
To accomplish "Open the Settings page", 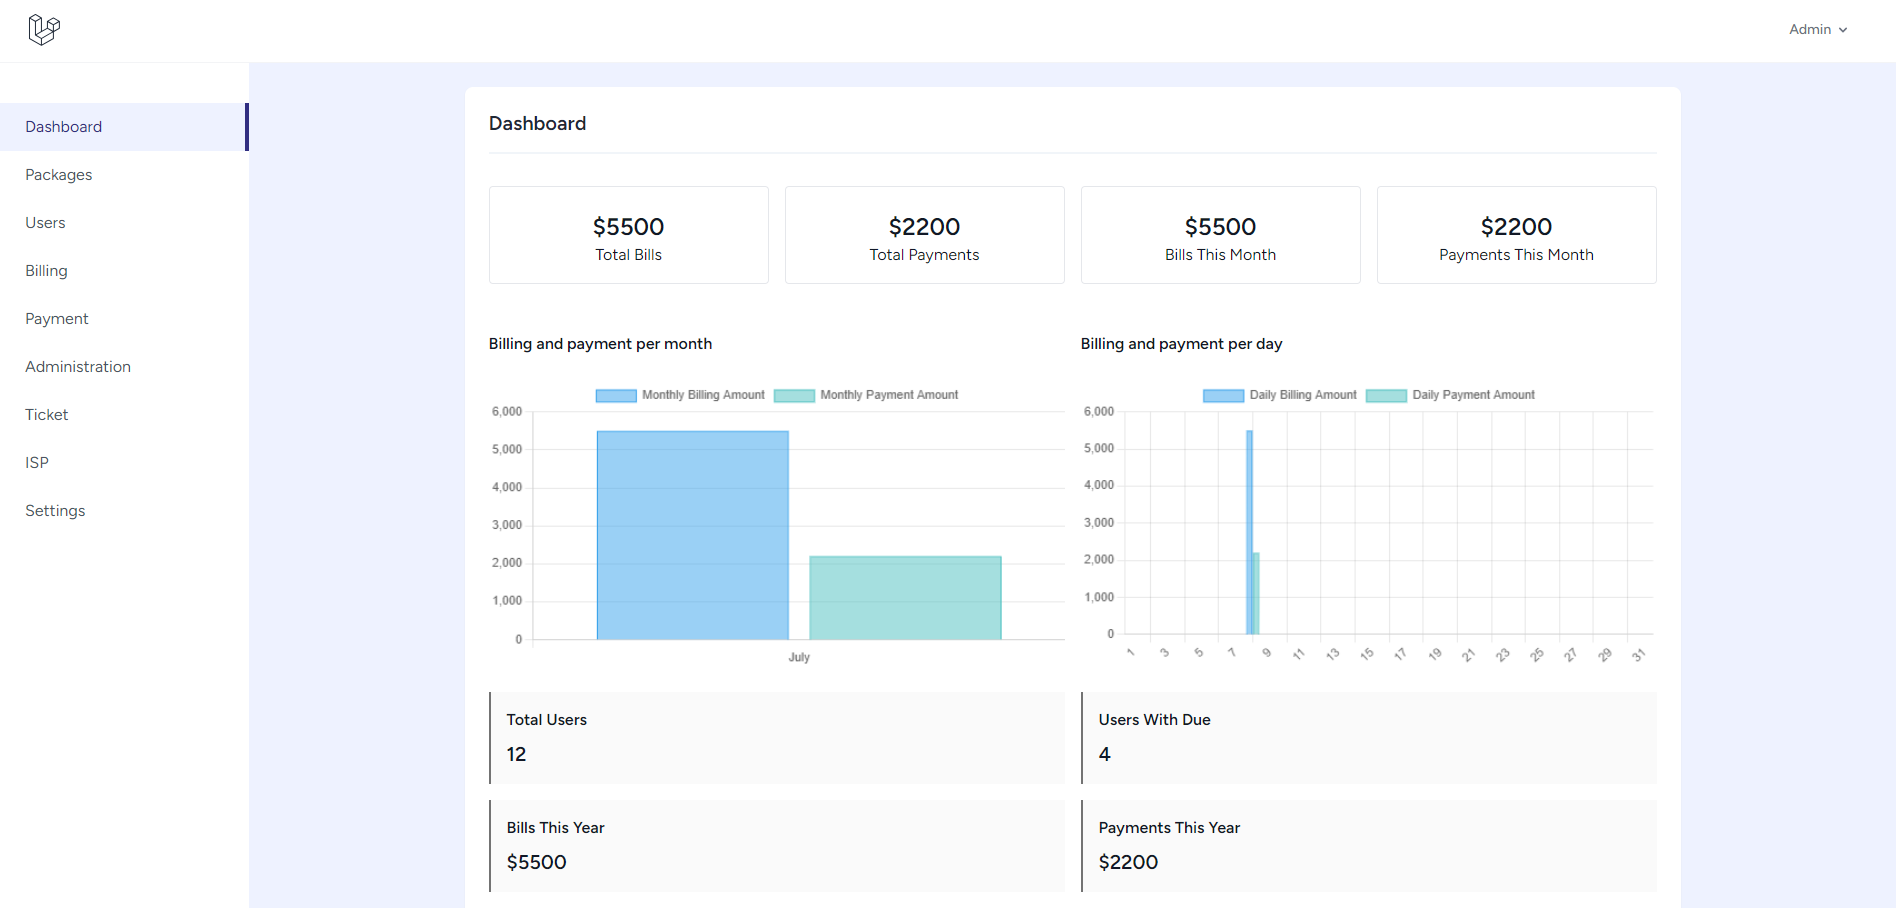I will [55, 510].
